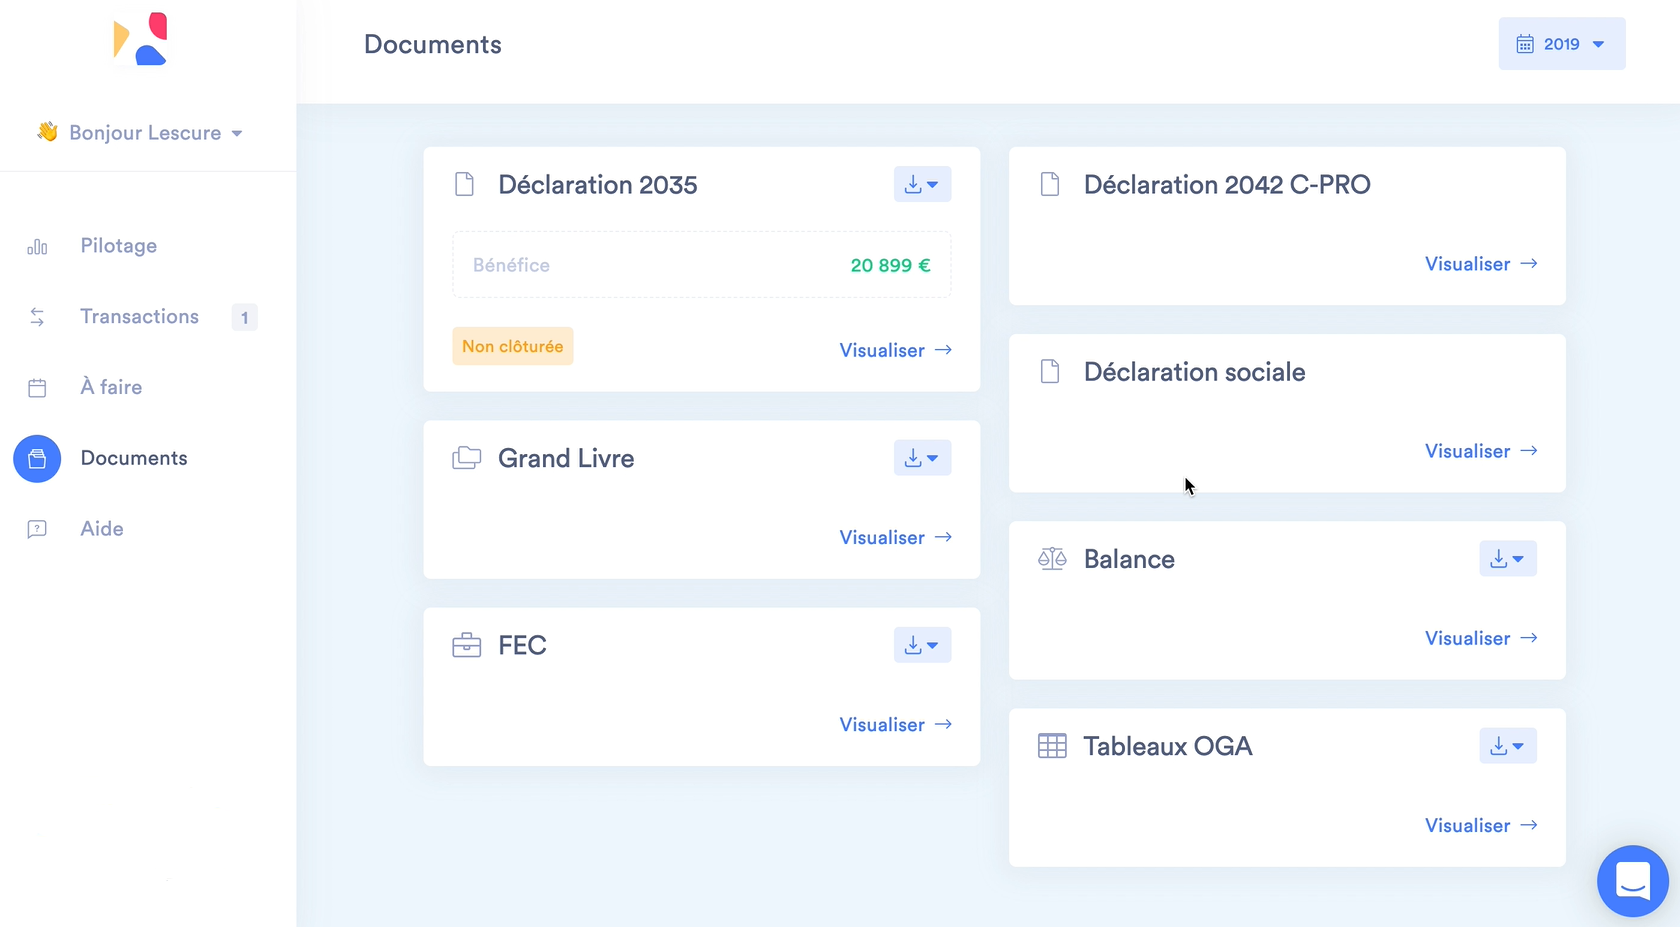
Task: Expand the Balance download options
Action: (x=1507, y=559)
